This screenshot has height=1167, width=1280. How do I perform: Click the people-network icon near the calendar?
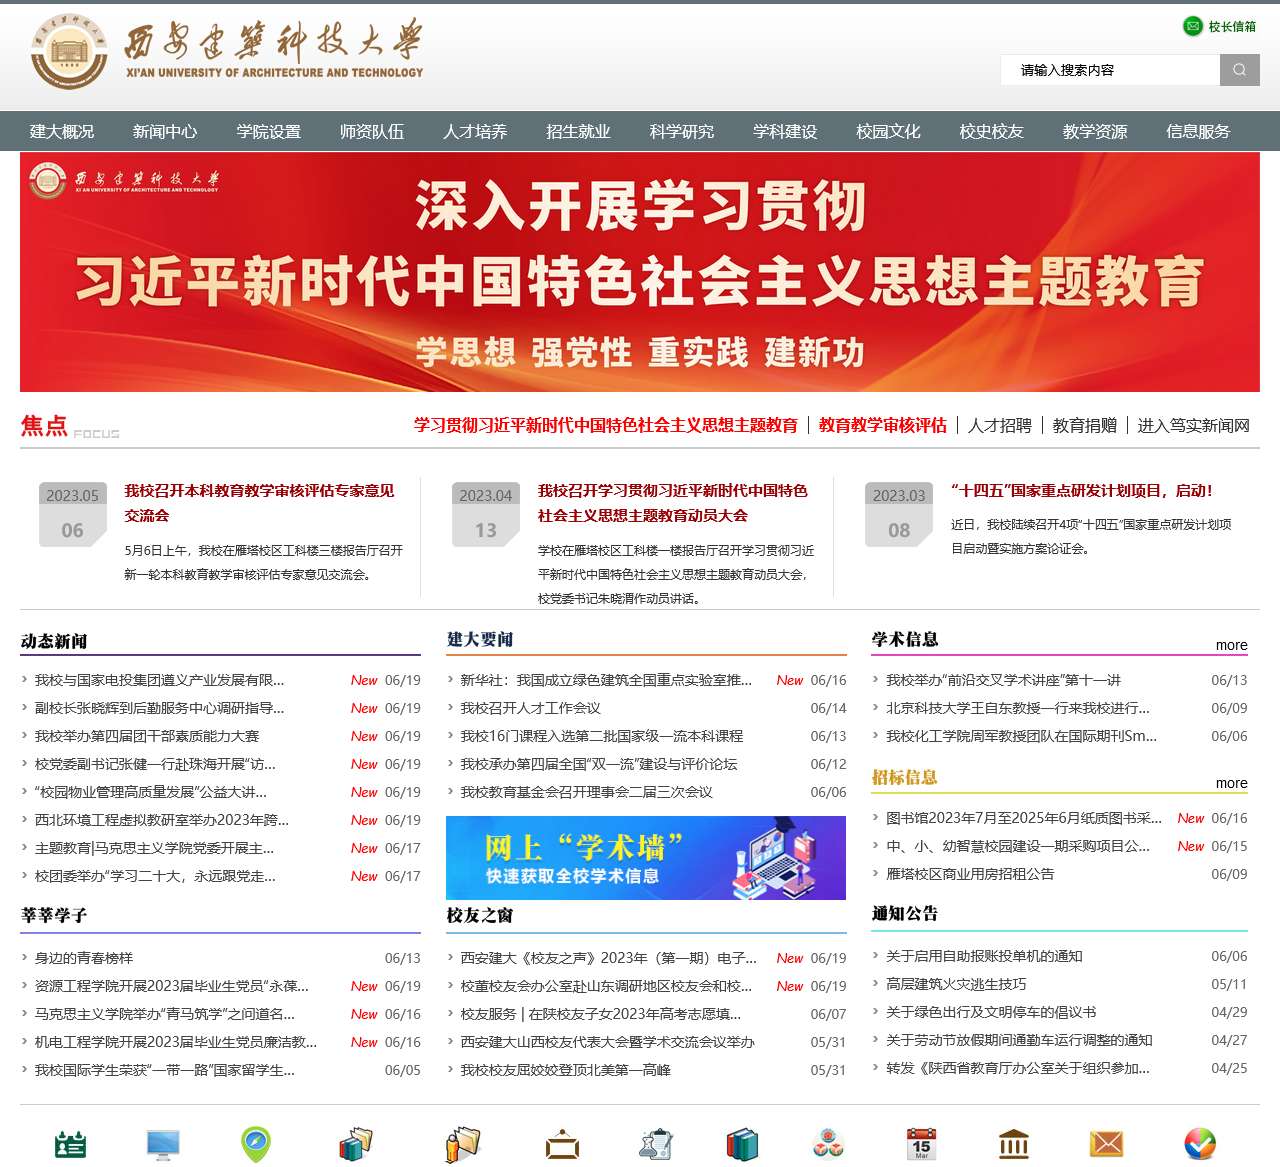(829, 1143)
